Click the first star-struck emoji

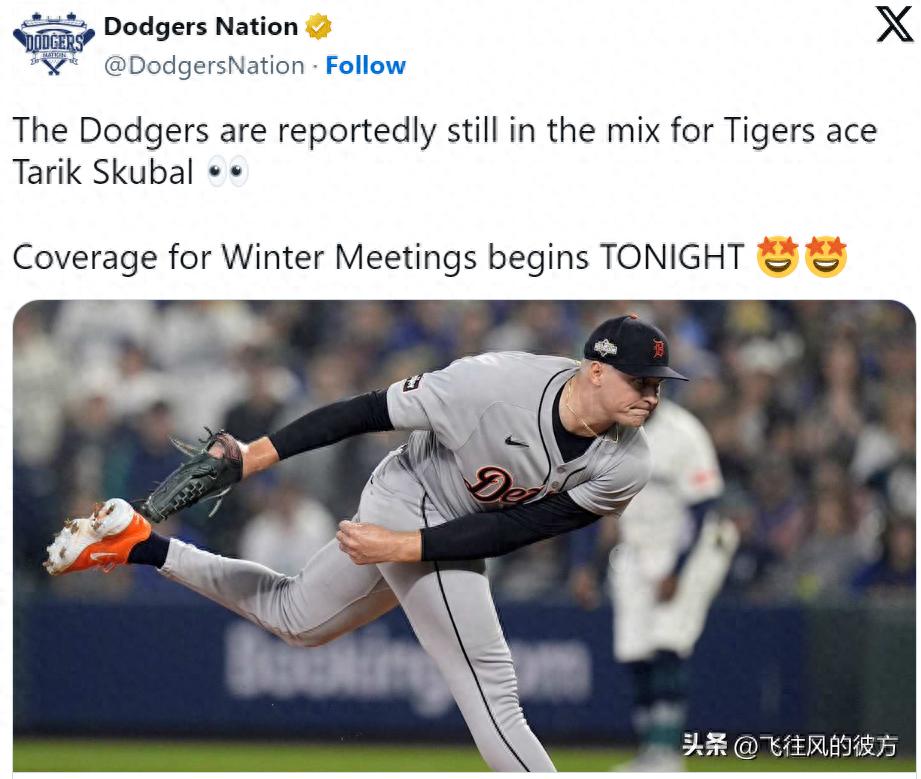tap(777, 256)
